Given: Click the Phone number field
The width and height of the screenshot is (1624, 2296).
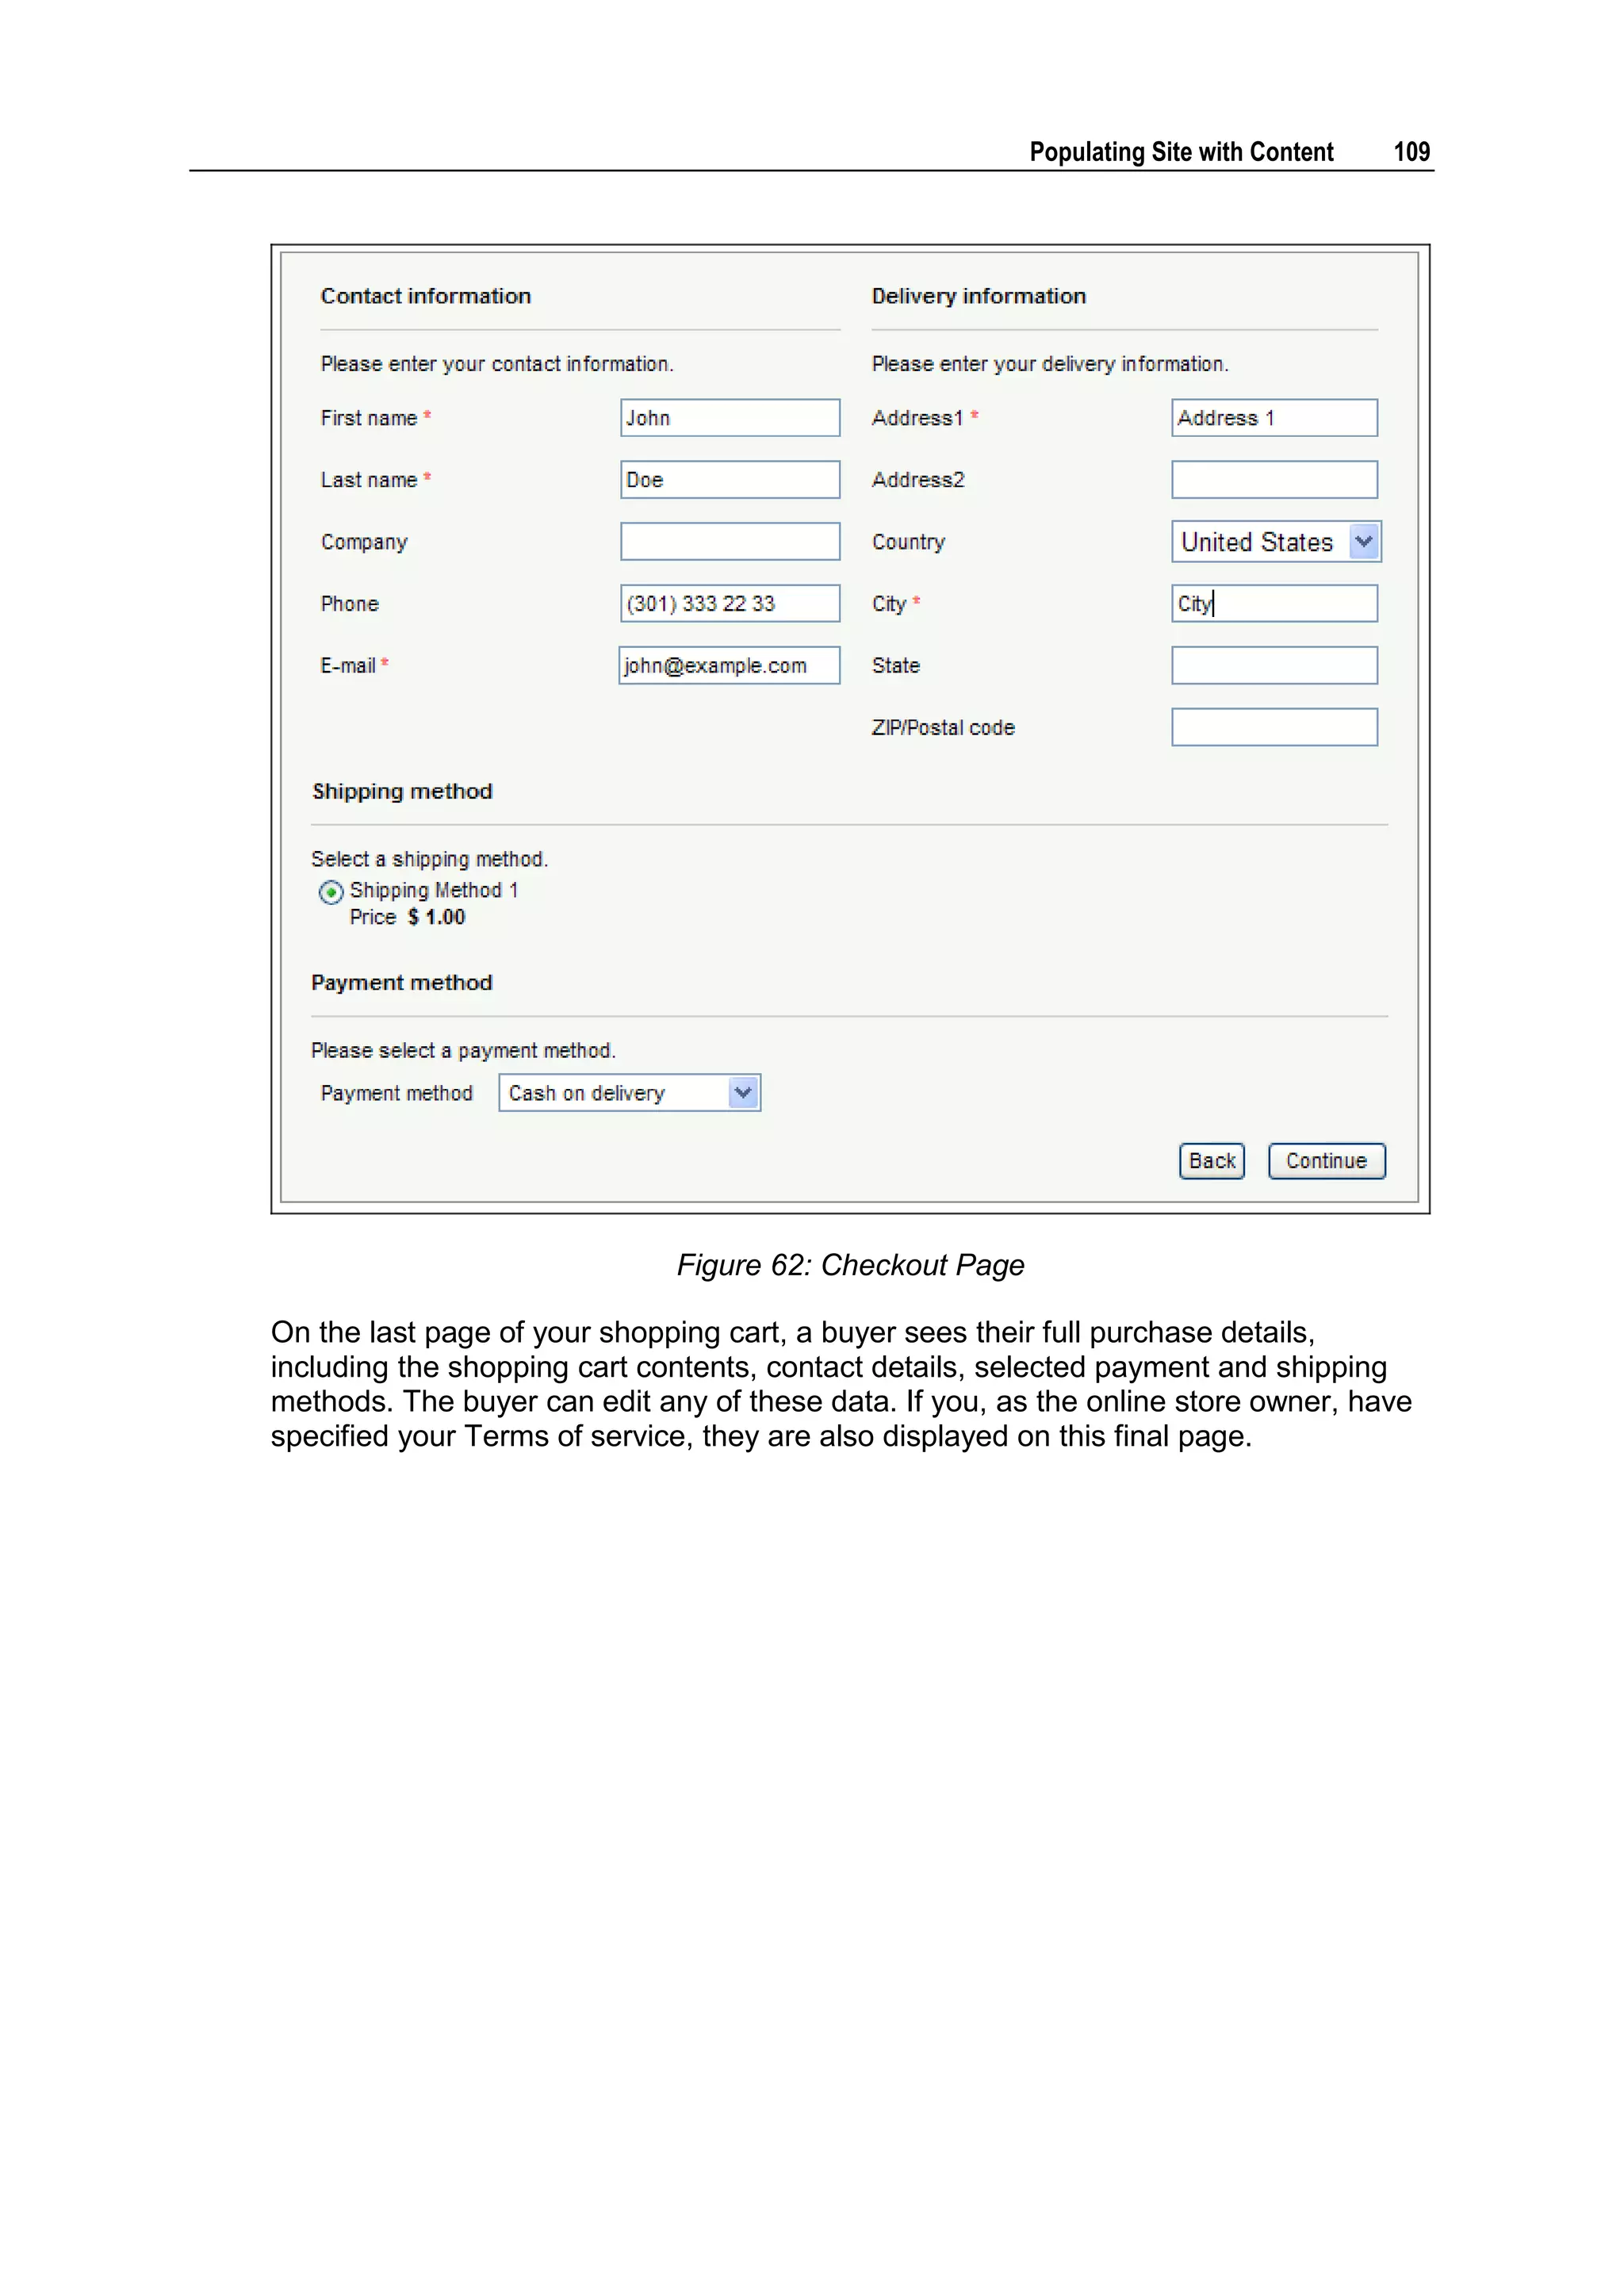Looking at the screenshot, I should pyautogui.click(x=729, y=604).
